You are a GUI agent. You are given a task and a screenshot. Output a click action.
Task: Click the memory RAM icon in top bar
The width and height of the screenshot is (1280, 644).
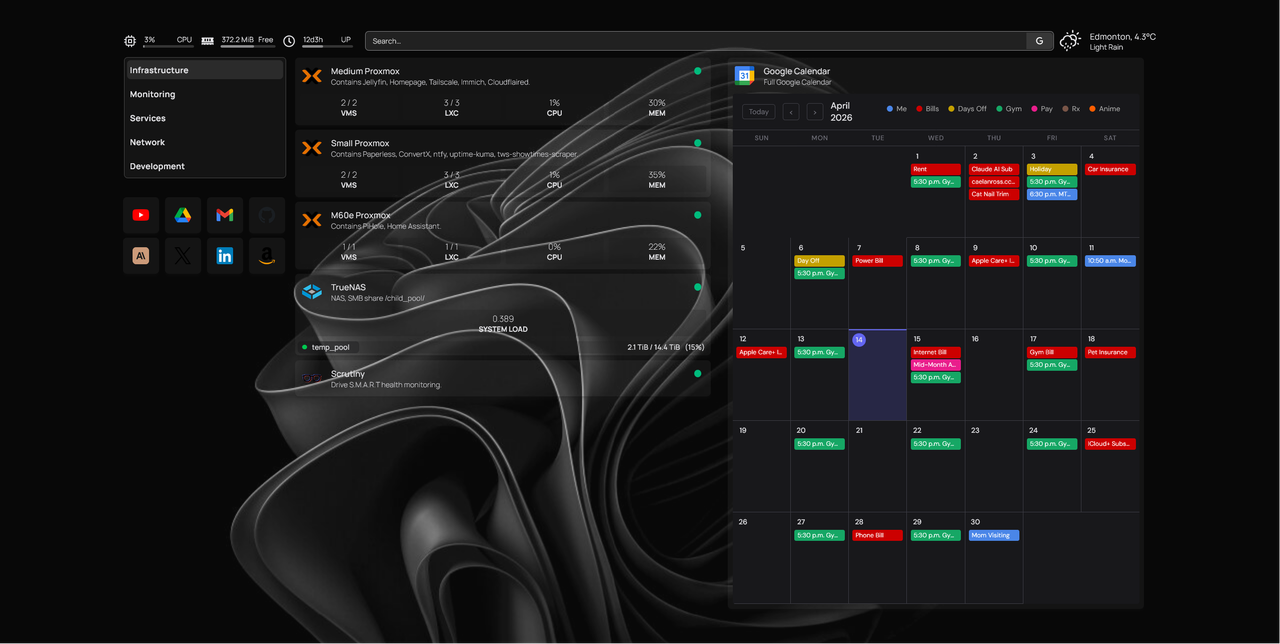[207, 41]
